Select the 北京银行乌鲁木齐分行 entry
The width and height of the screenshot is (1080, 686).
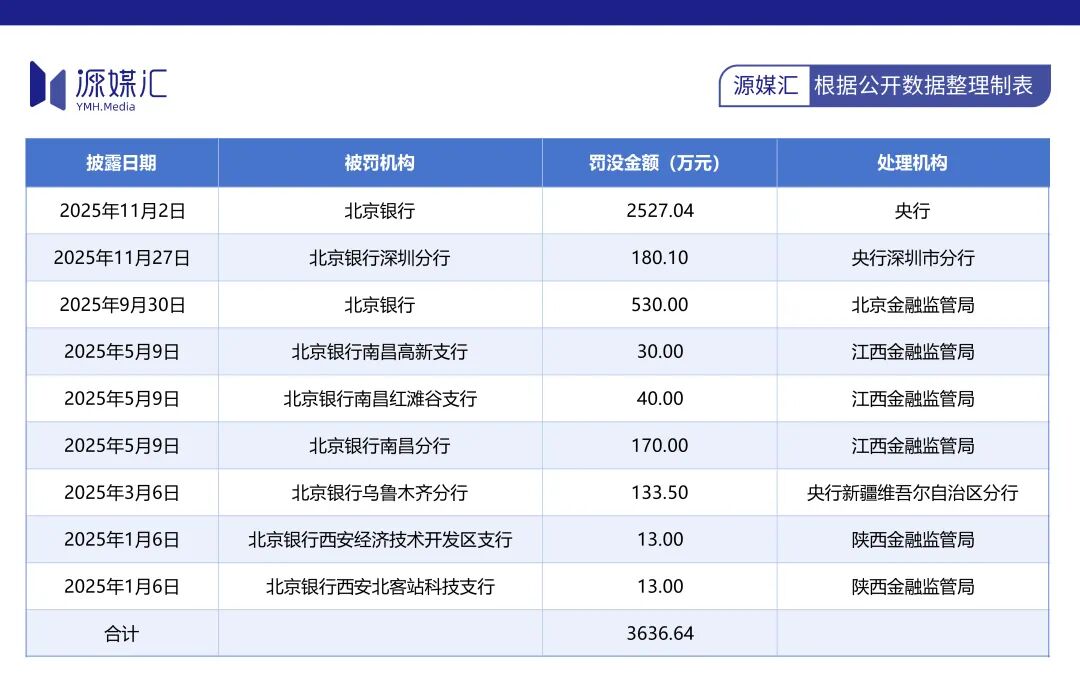(380, 492)
